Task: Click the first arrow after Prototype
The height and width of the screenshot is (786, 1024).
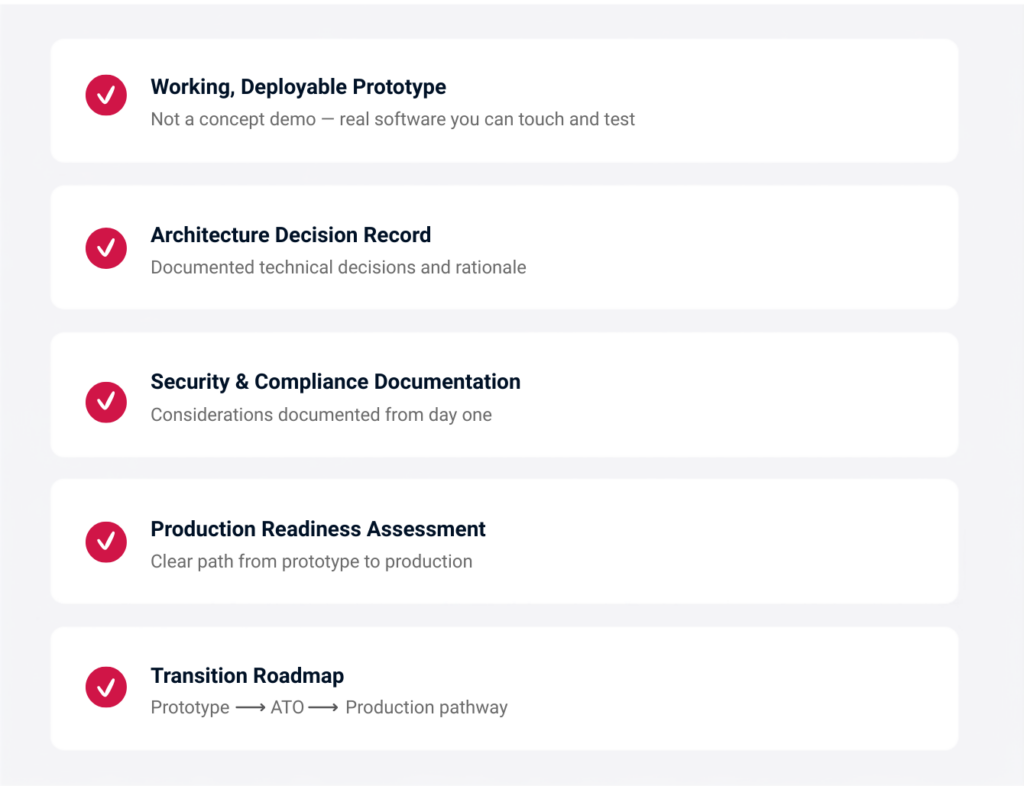Action: [250, 708]
